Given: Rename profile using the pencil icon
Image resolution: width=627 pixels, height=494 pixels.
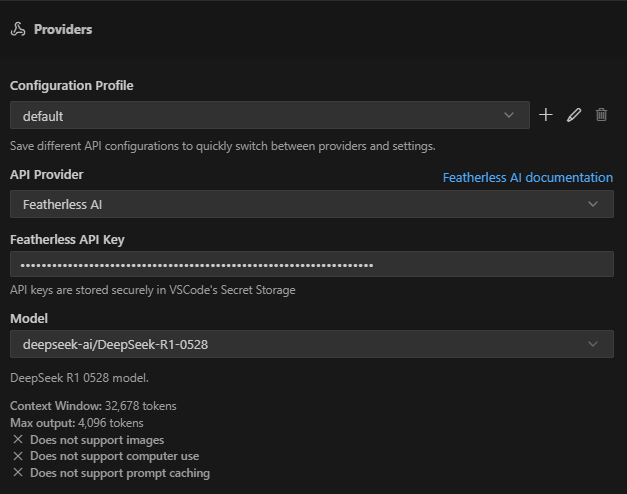Looking at the screenshot, I should point(574,115).
